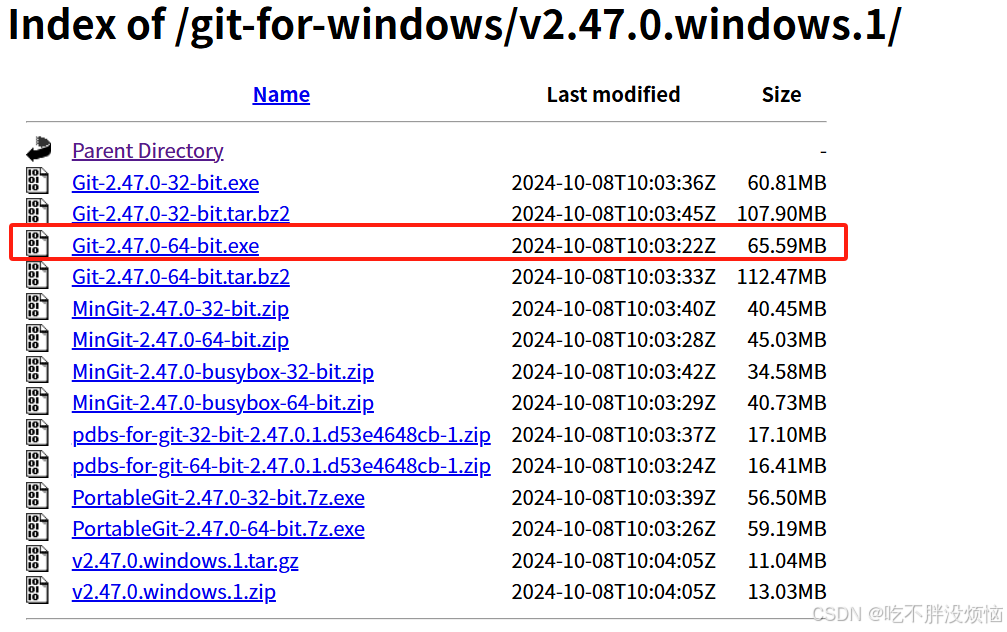Click the file icon beside Git-2.47.0-64-bit.tar.bz2

[37, 275]
